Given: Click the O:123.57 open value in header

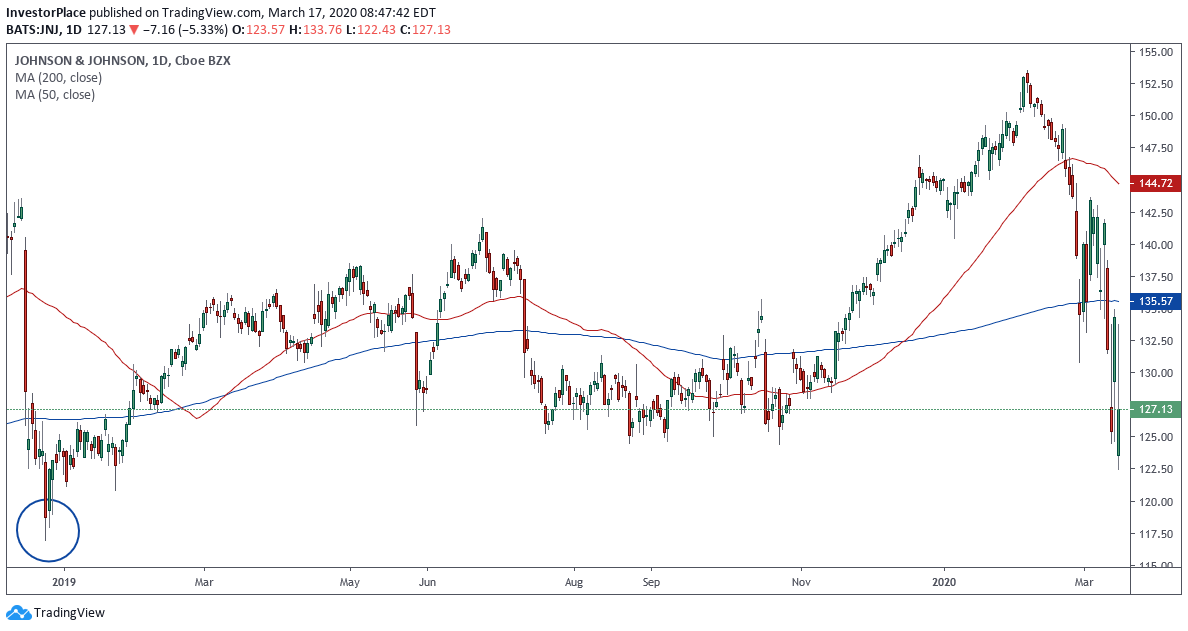Looking at the screenshot, I should click(x=260, y=30).
